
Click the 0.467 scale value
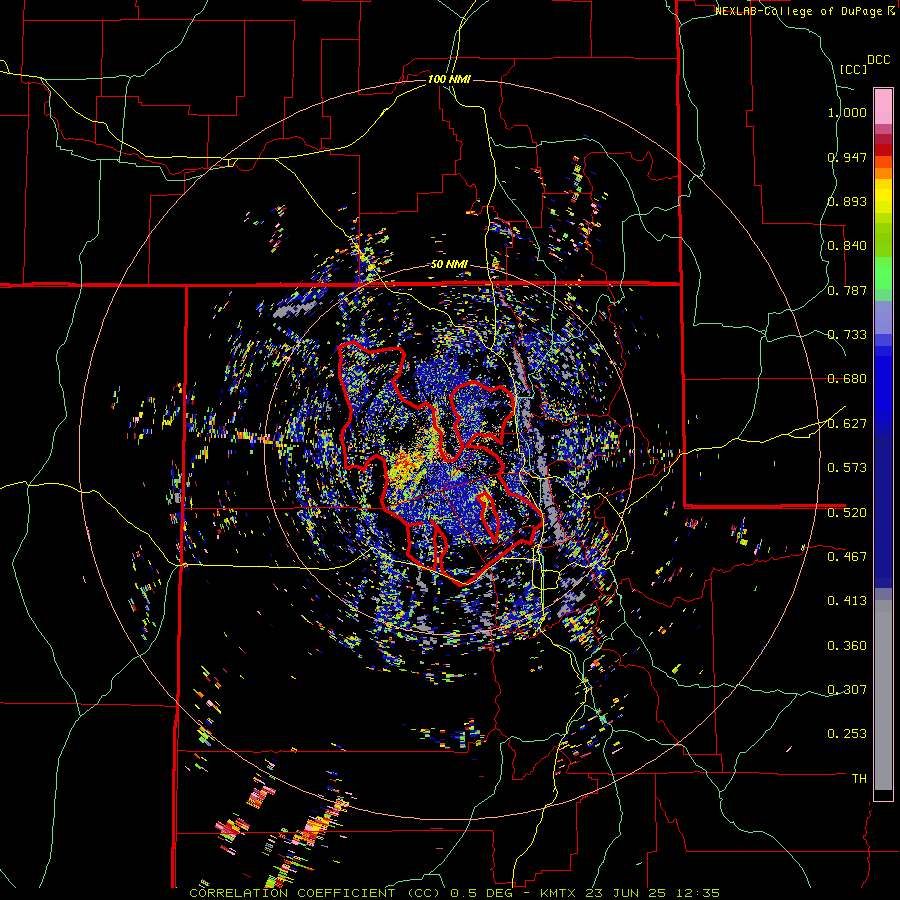click(847, 557)
